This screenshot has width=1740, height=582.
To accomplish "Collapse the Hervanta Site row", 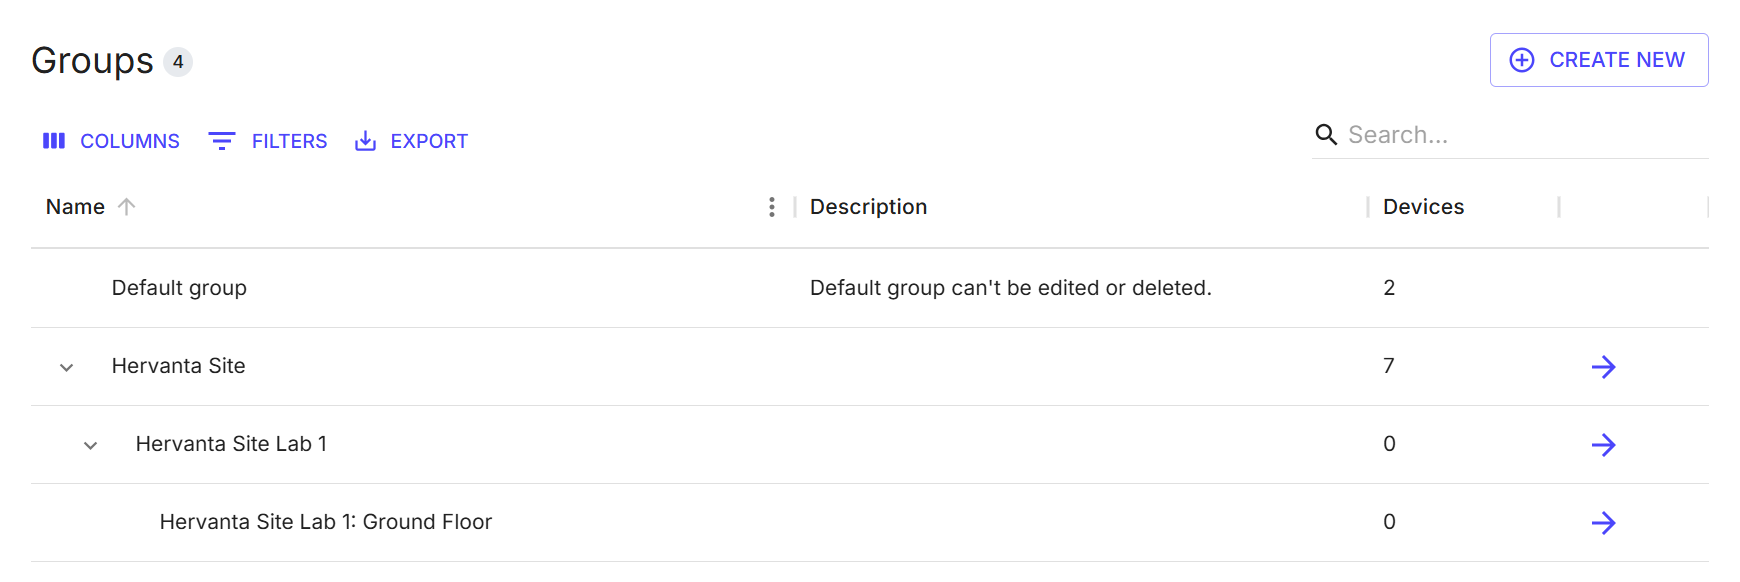I will pos(67,367).
